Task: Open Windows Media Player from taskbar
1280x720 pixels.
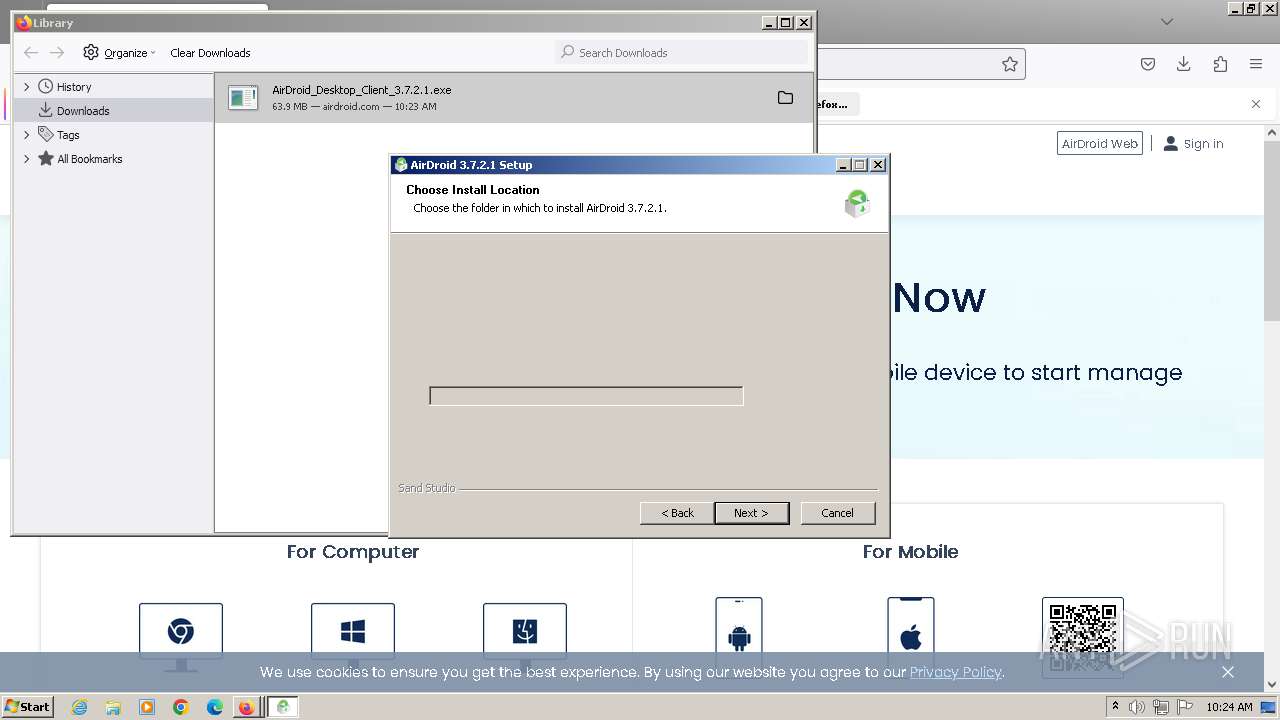Action: pyautogui.click(x=147, y=707)
